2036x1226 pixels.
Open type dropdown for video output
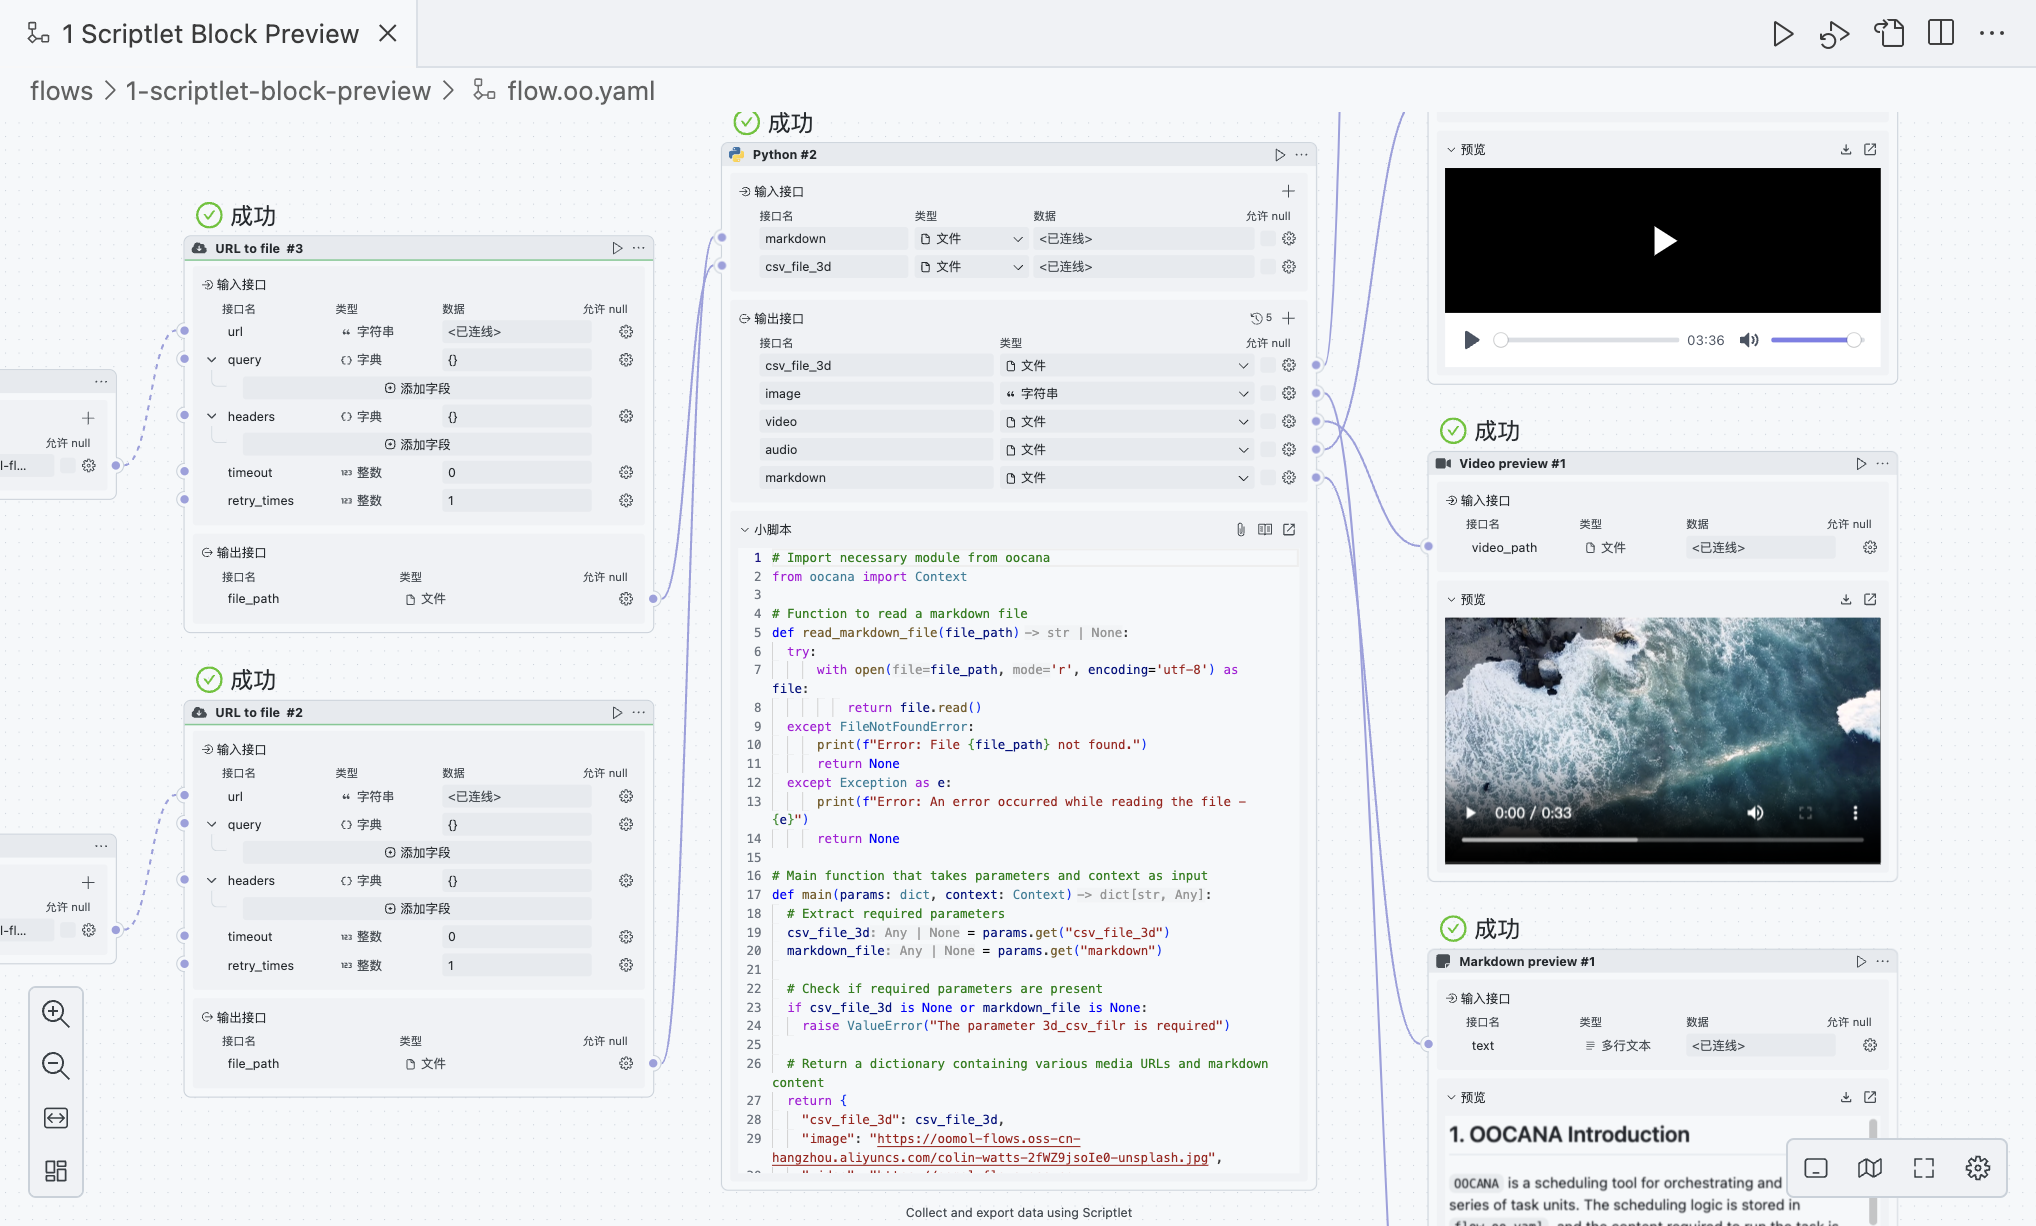pos(1243,422)
